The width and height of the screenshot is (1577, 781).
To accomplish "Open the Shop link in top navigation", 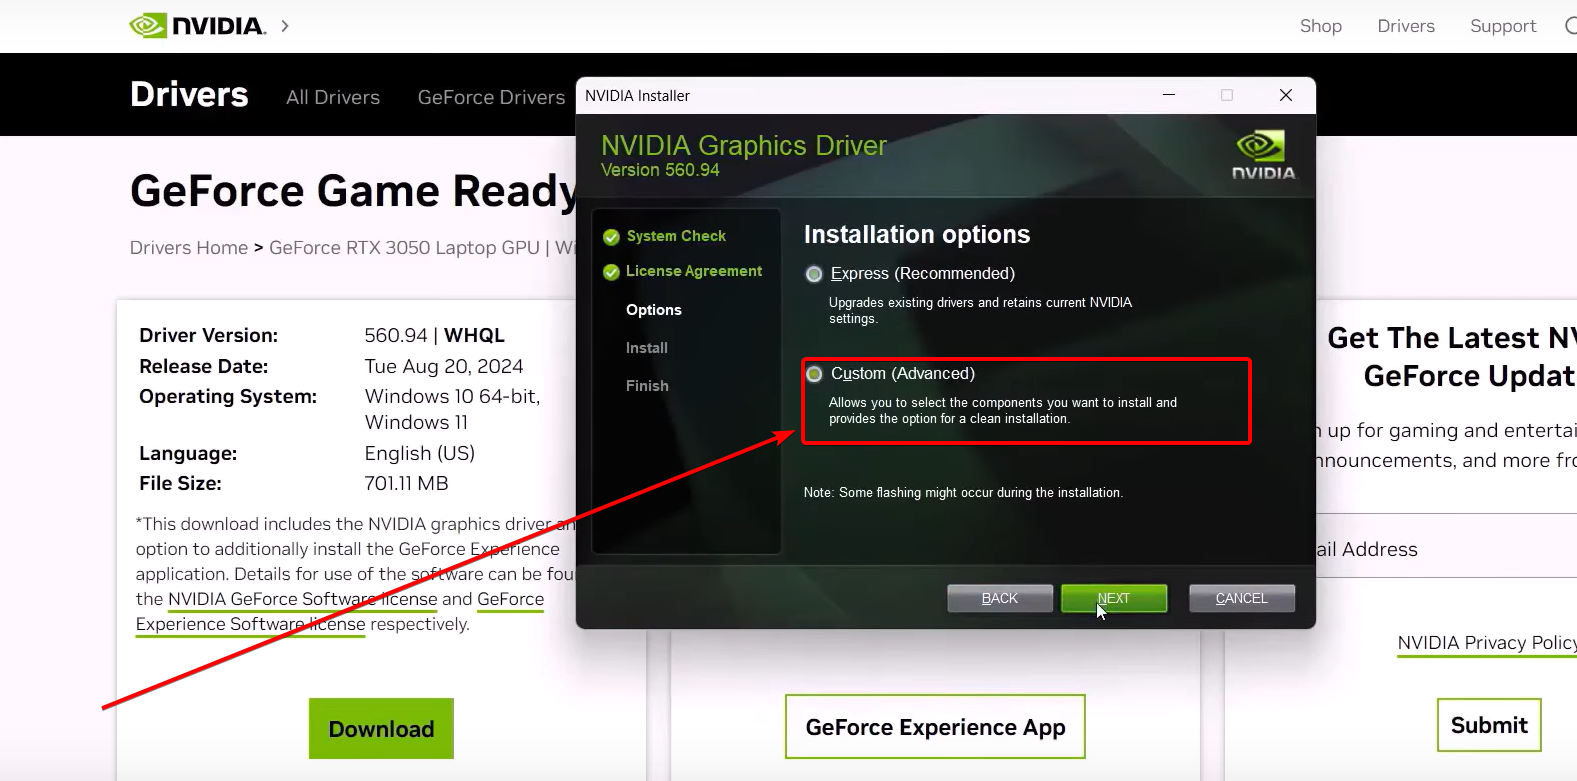I will coord(1321,26).
